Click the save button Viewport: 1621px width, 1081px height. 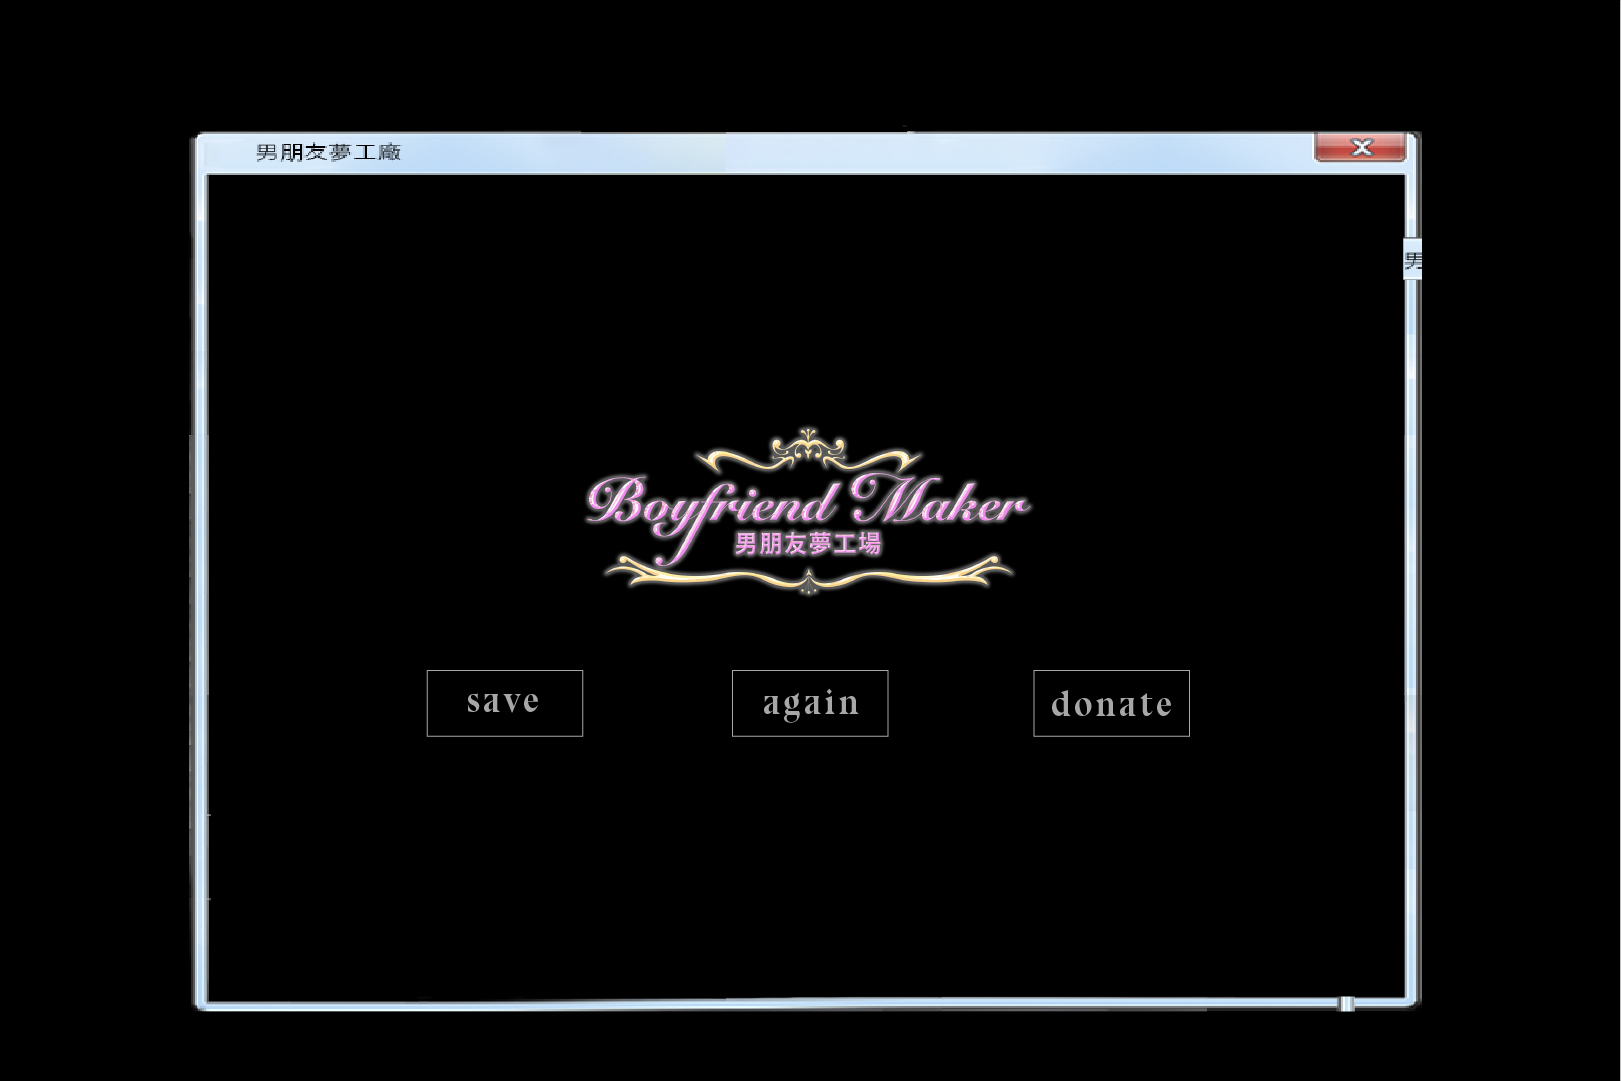point(505,703)
